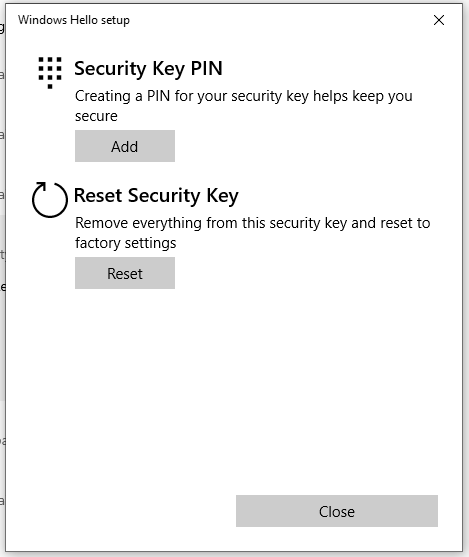Select the Reset Security Key heading
The height and width of the screenshot is (557, 469).
point(156,195)
